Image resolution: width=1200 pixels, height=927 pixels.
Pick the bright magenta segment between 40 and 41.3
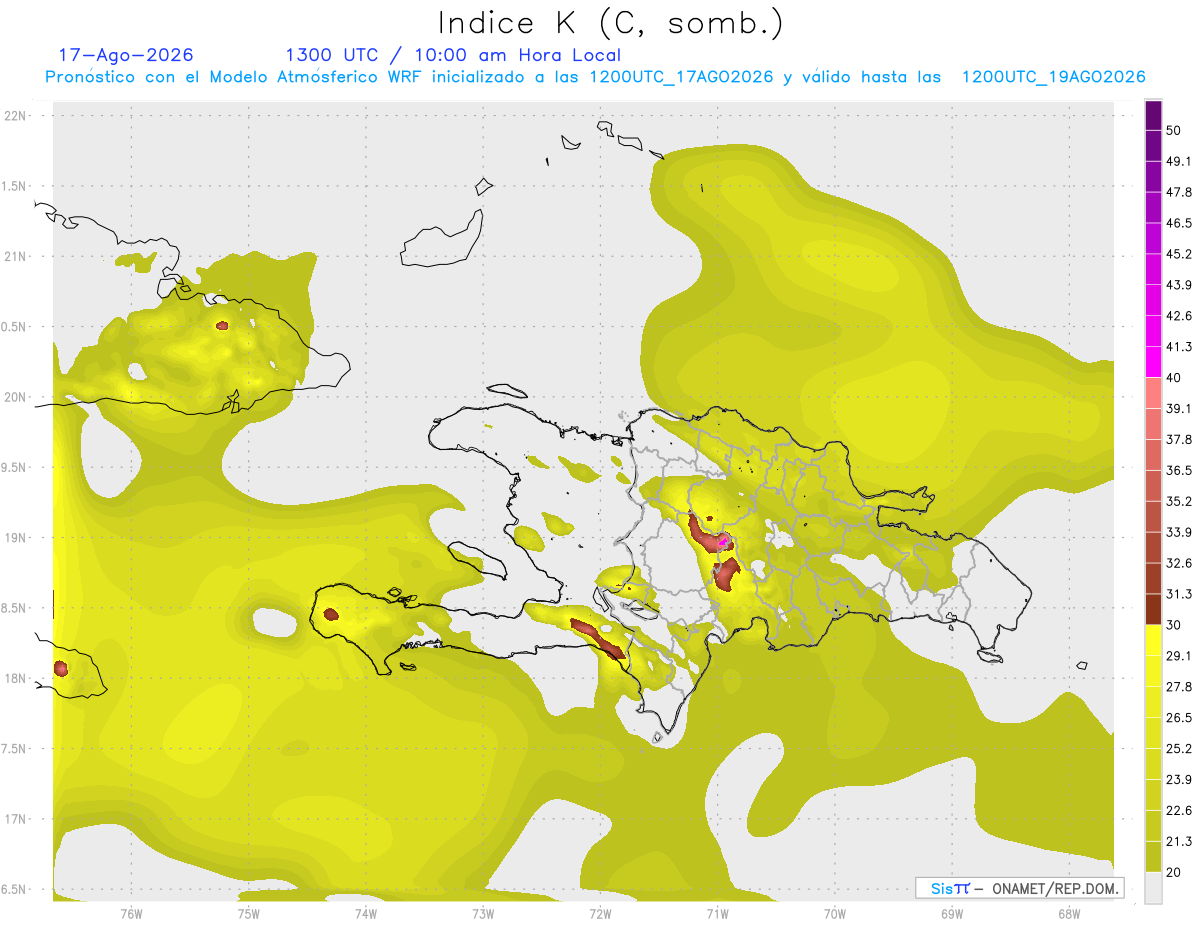point(1153,362)
